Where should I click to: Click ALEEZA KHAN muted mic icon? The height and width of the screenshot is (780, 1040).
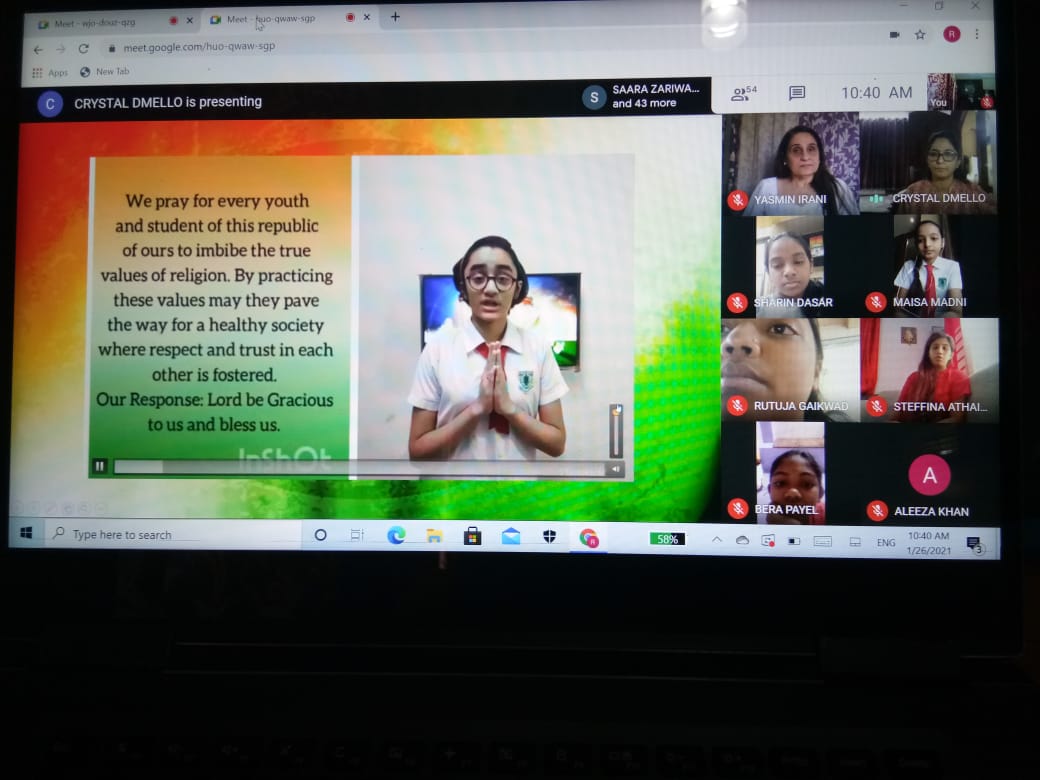(x=877, y=511)
